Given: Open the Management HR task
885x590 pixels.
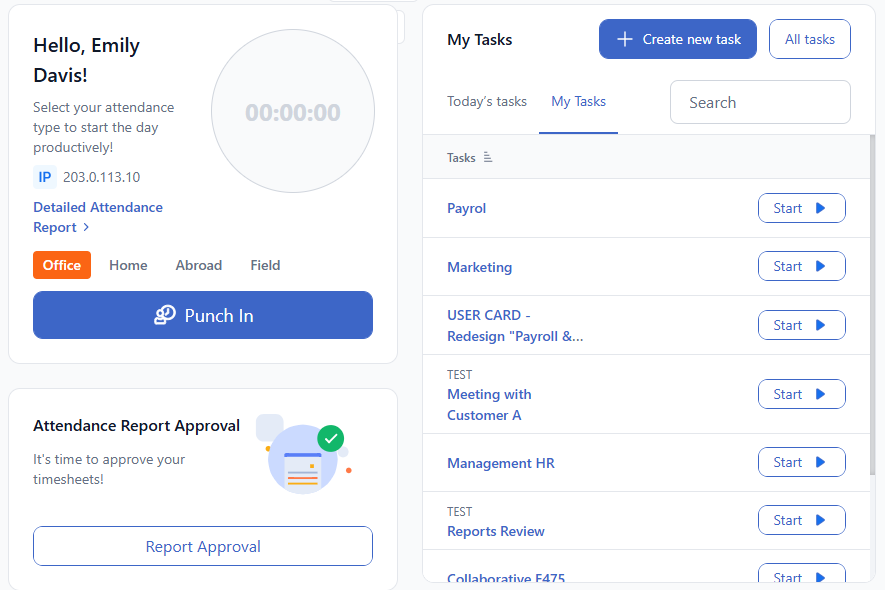Looking at the screenshot, I should point(501,464).
